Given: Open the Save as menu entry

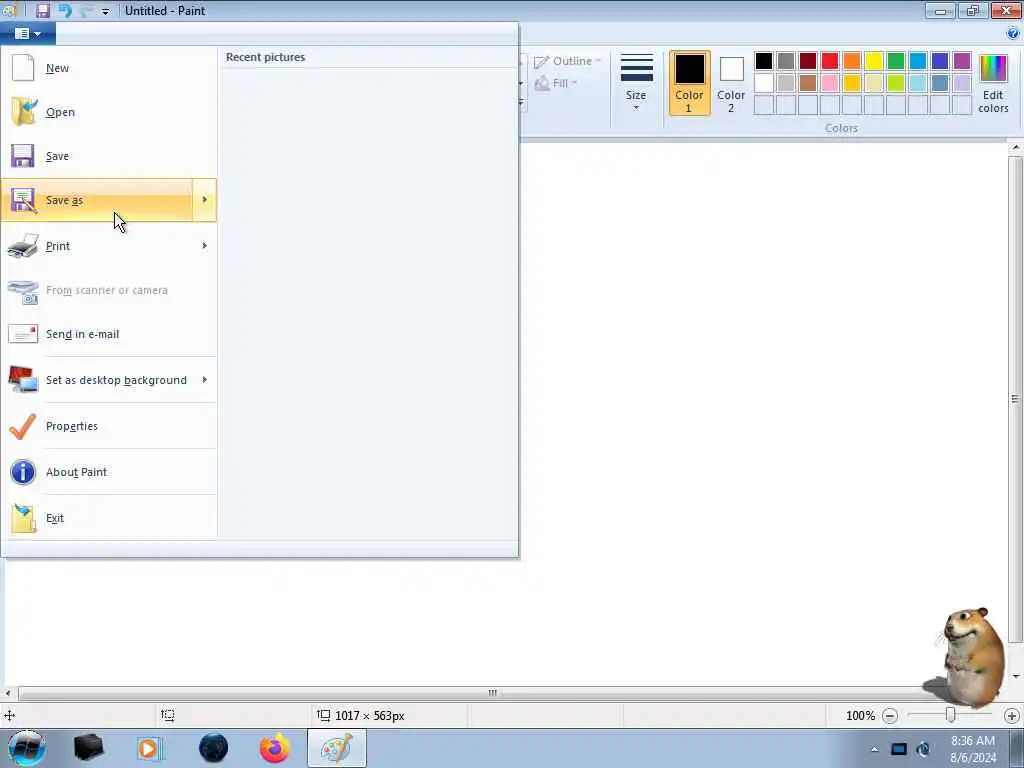Looking at the screenshot, I should tap(97, 200).
